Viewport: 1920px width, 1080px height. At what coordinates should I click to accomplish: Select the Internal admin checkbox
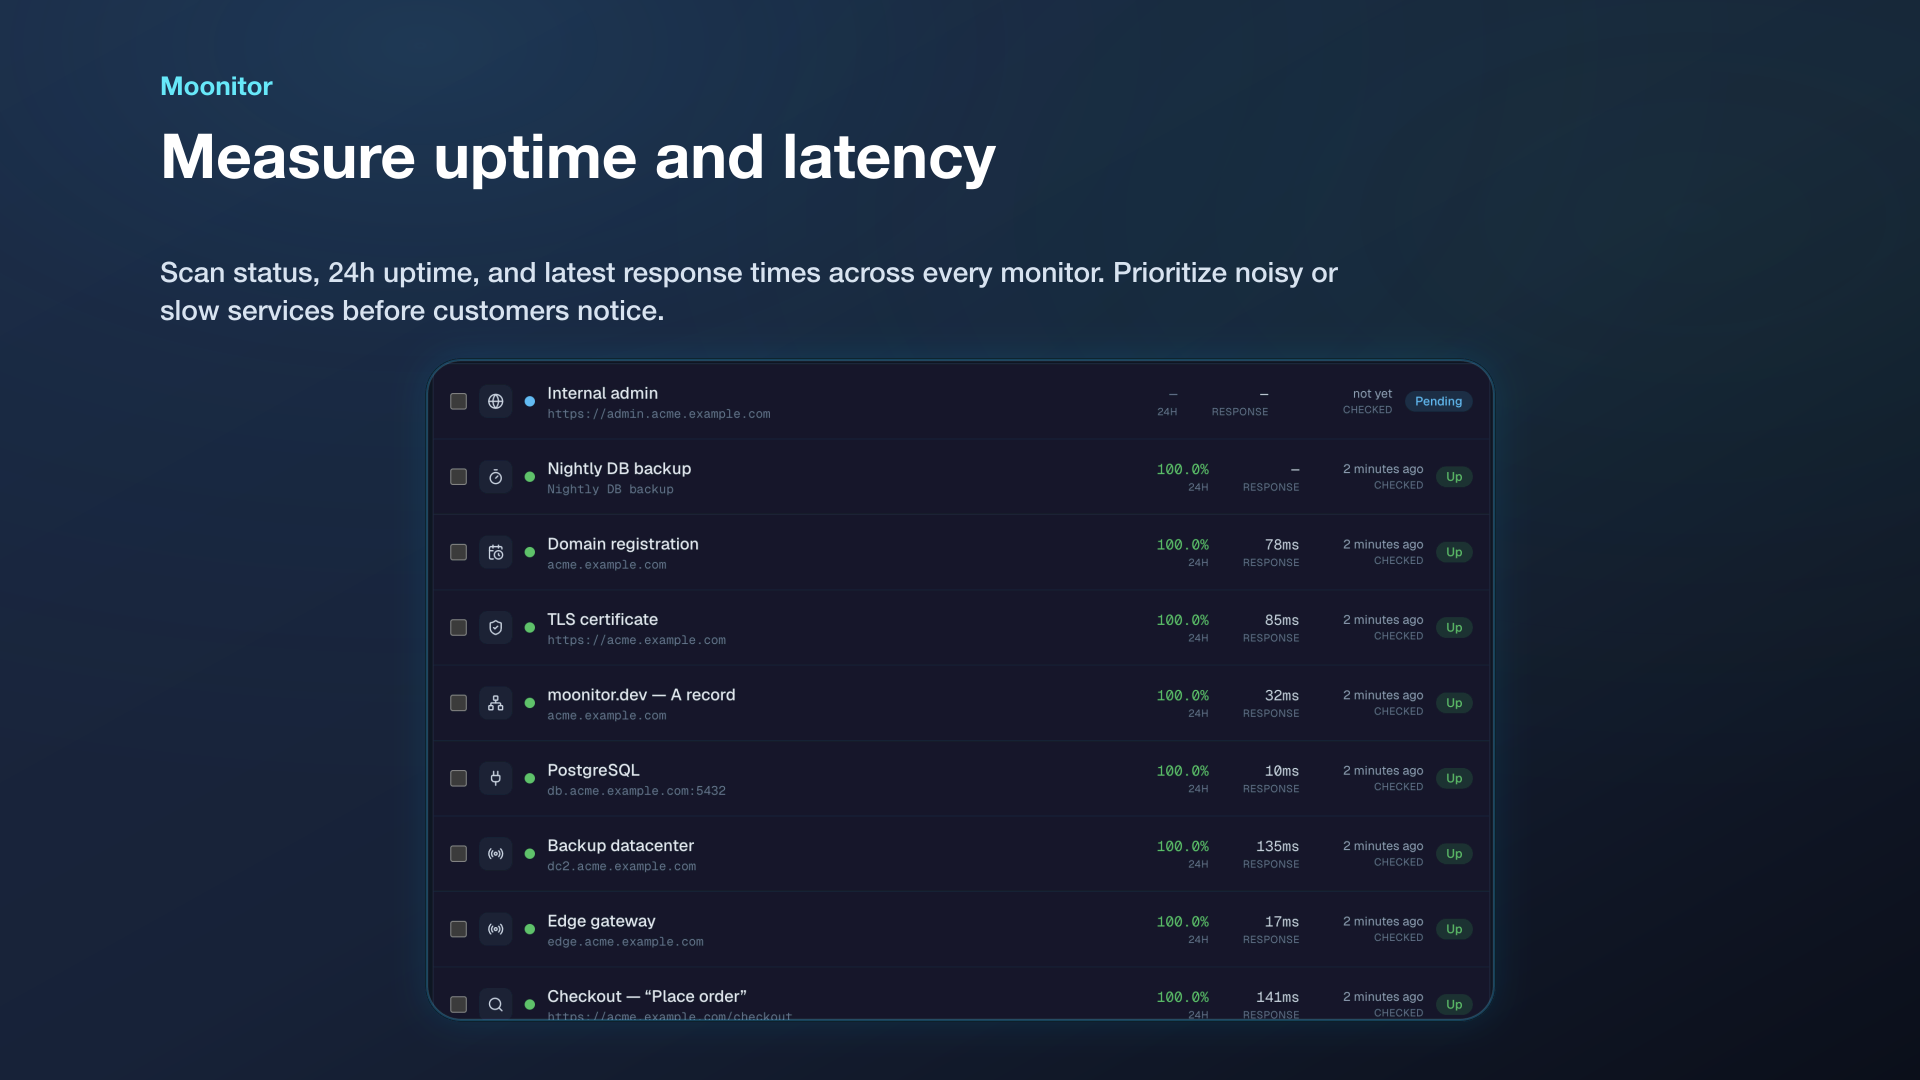point(458,401)
